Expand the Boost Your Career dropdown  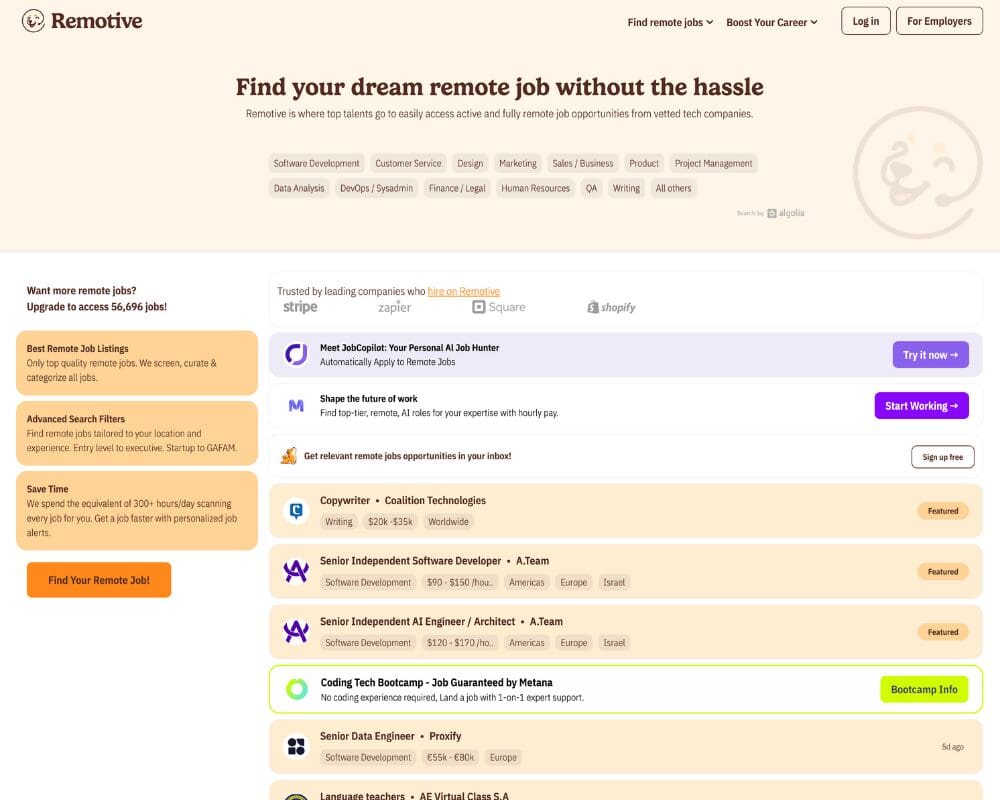(x=771, y=22)
